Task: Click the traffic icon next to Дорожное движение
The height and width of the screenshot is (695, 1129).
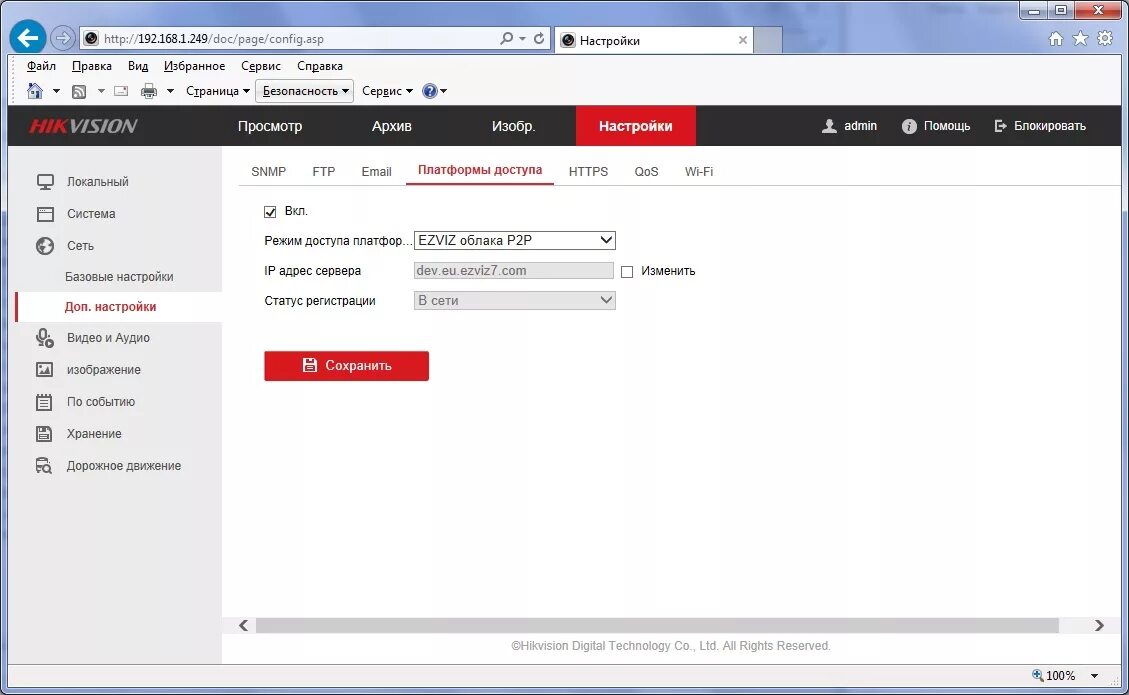Action: (x=45, y=466)
